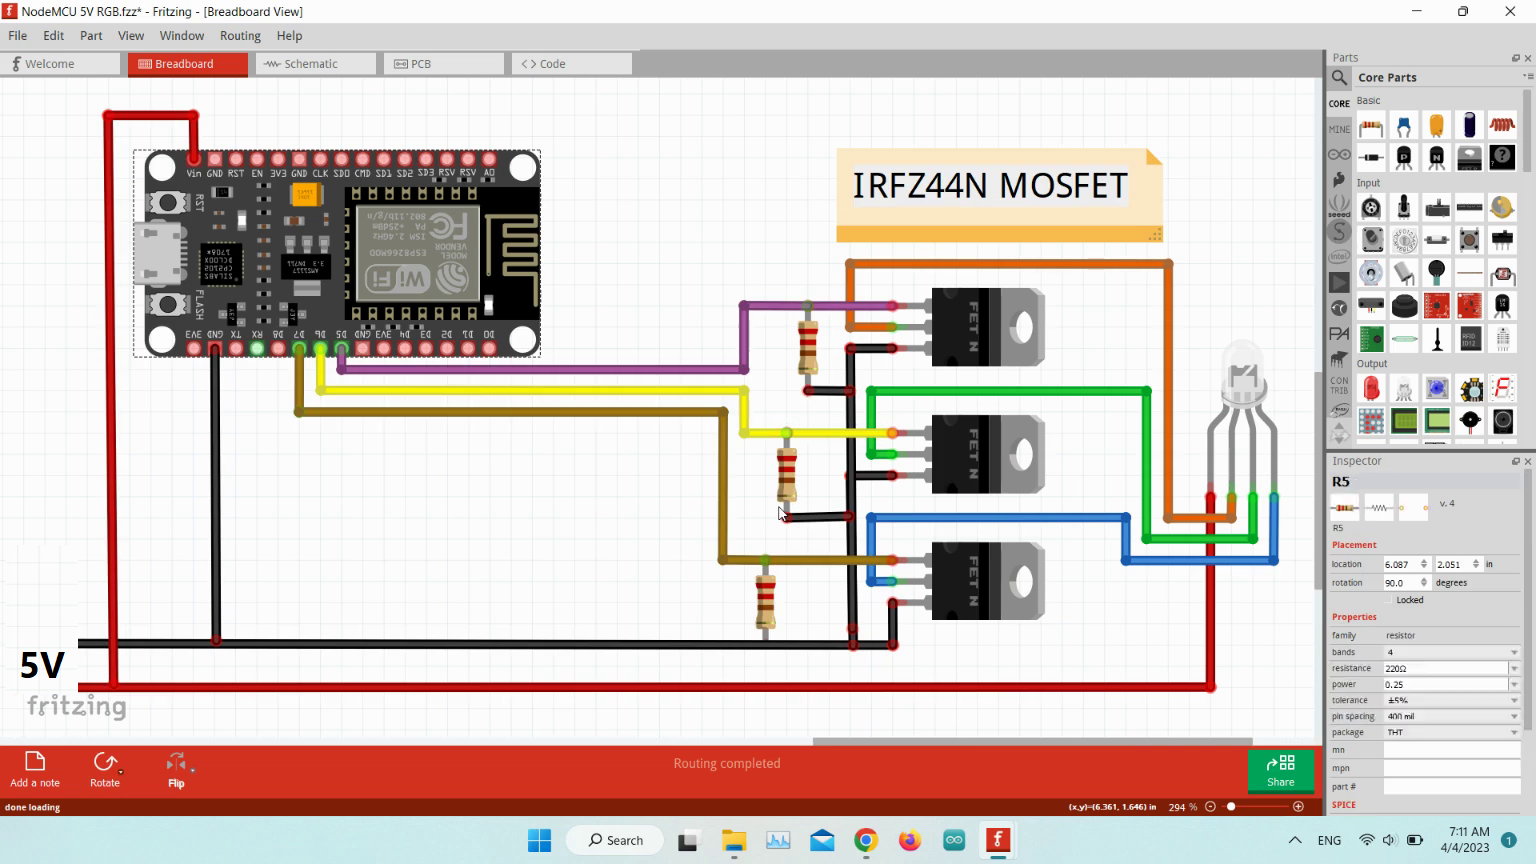
Task: Expand the package dropdown
Action: pos(1451,732)
